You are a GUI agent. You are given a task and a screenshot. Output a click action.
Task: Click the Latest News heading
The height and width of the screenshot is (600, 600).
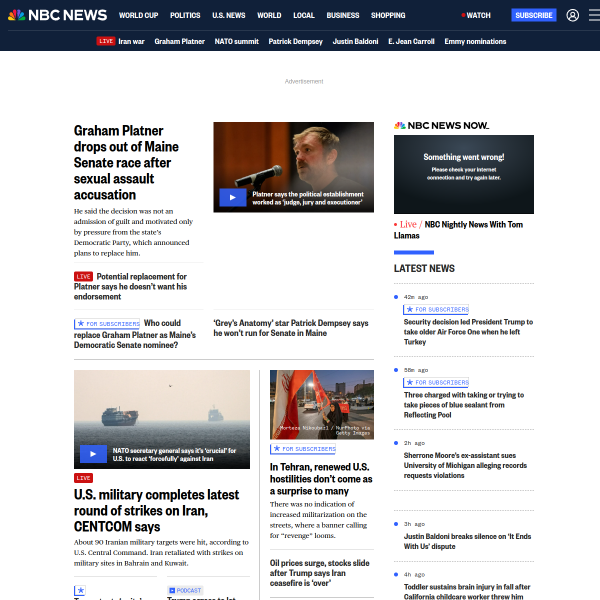(x=424, y=269)
